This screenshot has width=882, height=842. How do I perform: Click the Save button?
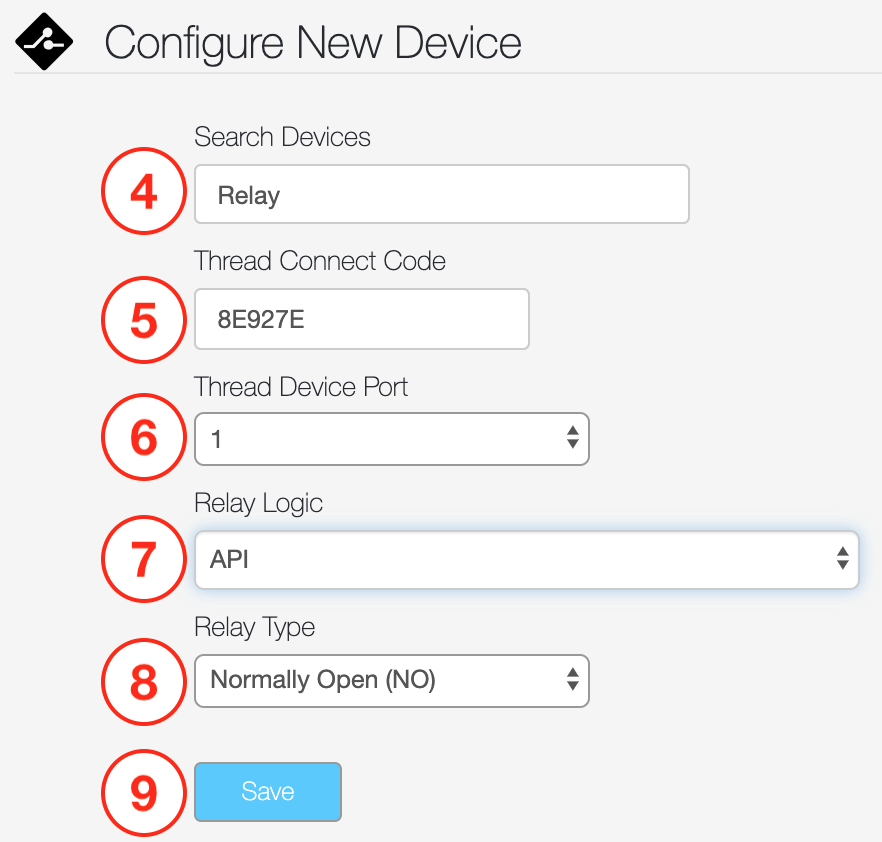267,791
